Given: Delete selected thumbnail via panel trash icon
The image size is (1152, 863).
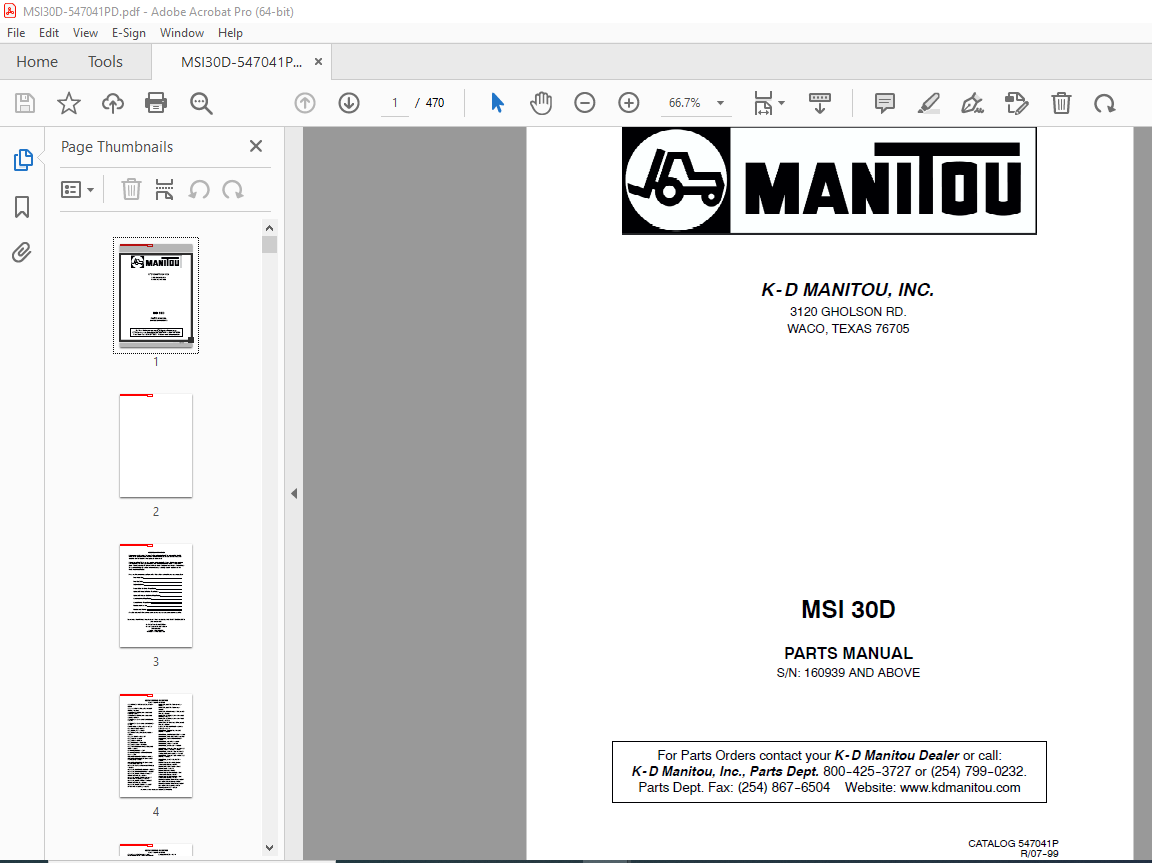Looking at the screenshot, I should (x=131, y=189).
